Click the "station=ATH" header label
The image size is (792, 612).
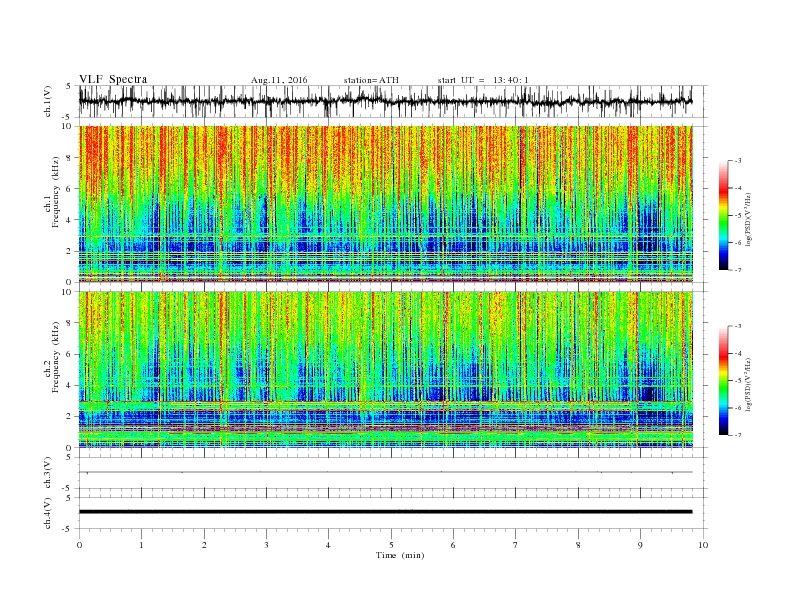371,80
